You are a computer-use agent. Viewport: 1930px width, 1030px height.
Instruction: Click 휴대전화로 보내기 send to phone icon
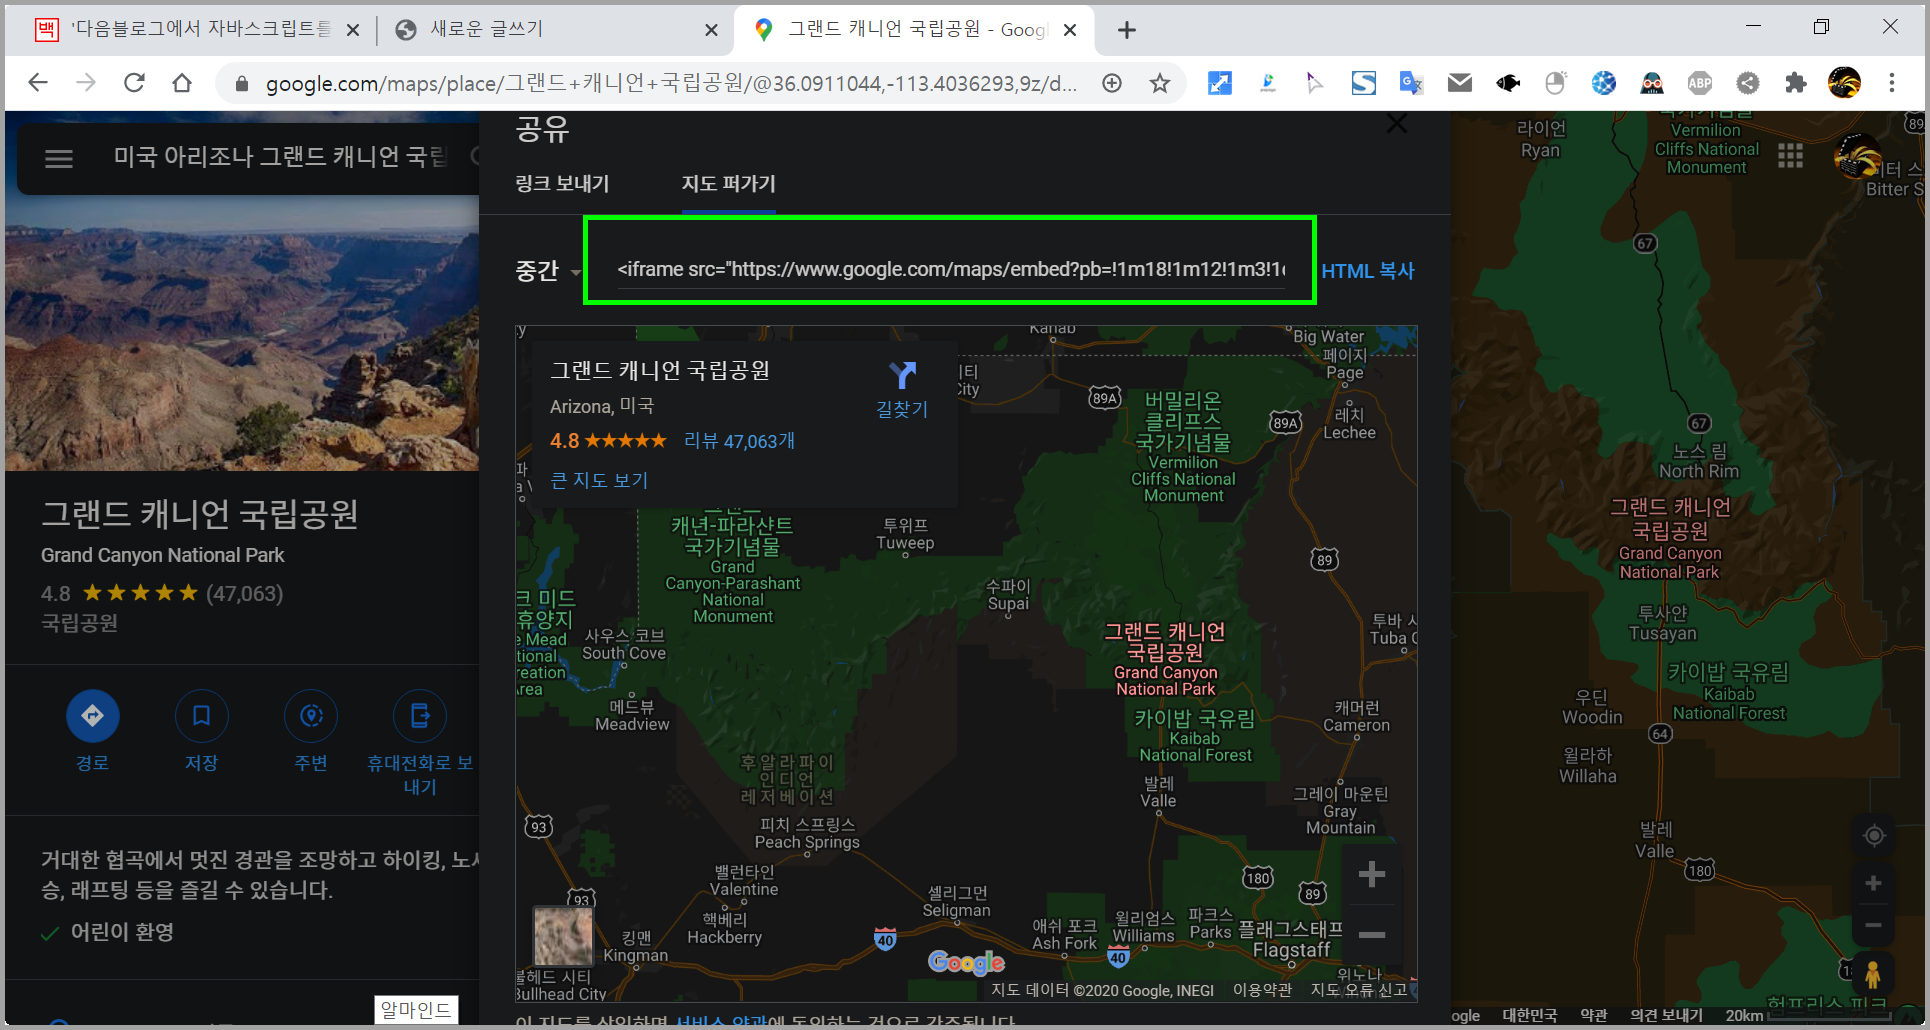pos(420,716)
